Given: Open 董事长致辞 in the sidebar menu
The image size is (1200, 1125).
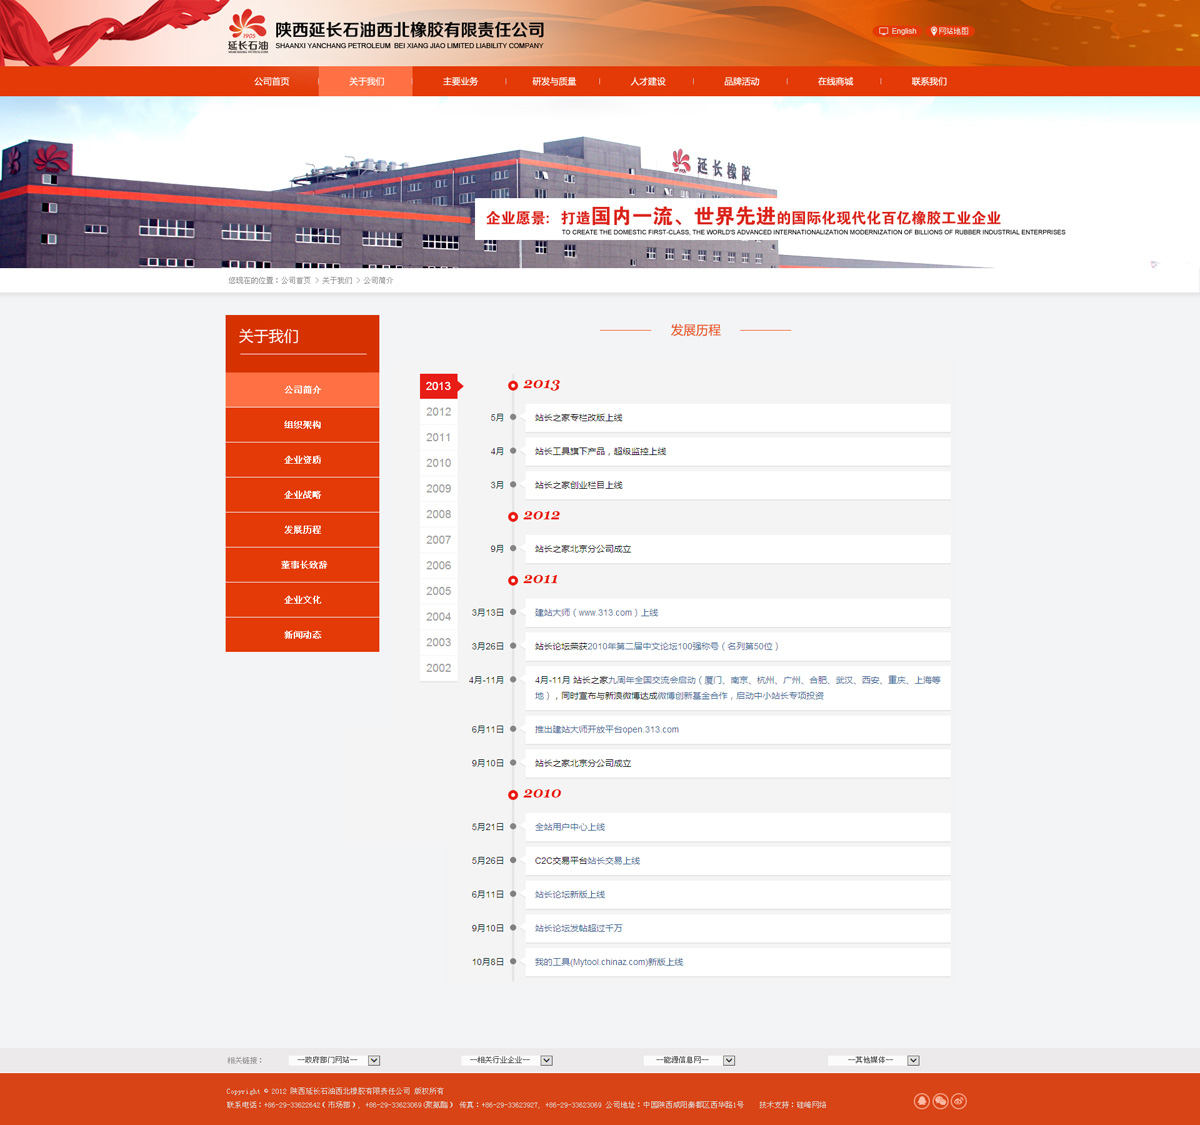Looking at the screenshot, I should click(x=302, y=565).
